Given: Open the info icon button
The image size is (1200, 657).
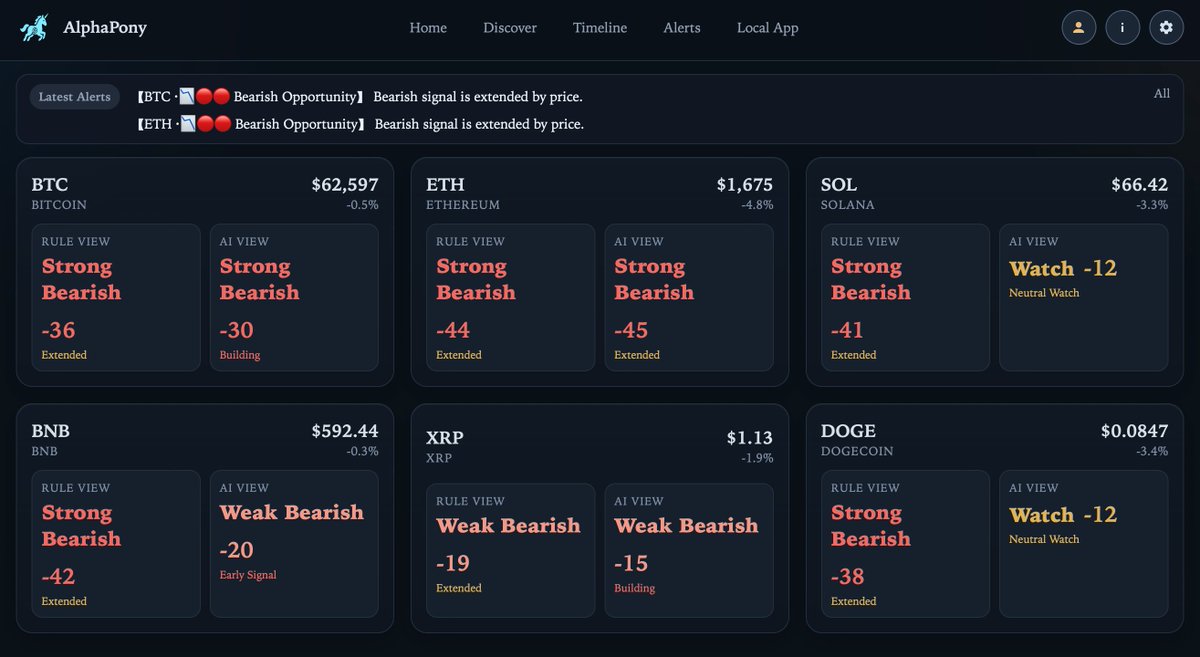Looking at the screenshot, I should pos(1122,28).
